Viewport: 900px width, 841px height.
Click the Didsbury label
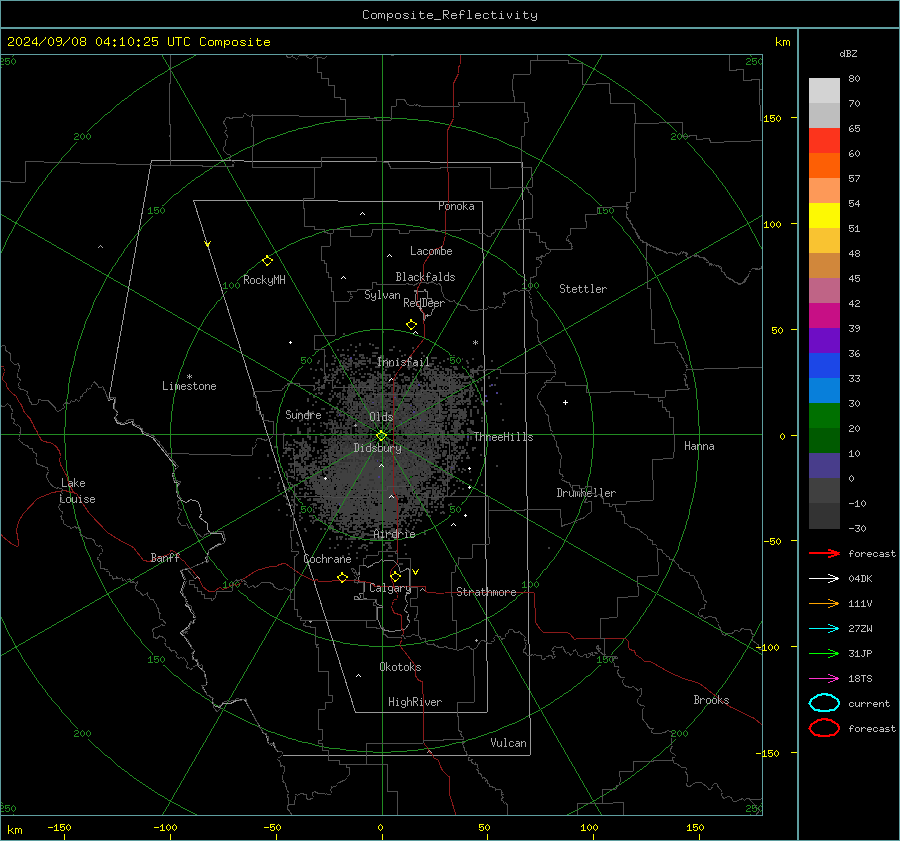pos(377,448)
